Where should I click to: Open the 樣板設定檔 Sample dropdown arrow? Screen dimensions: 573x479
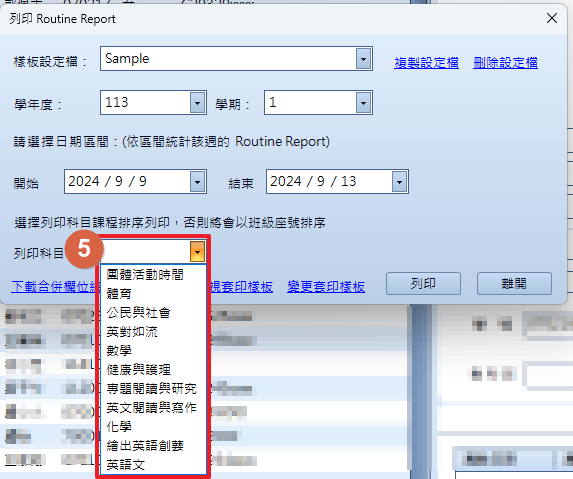[363, 59]
